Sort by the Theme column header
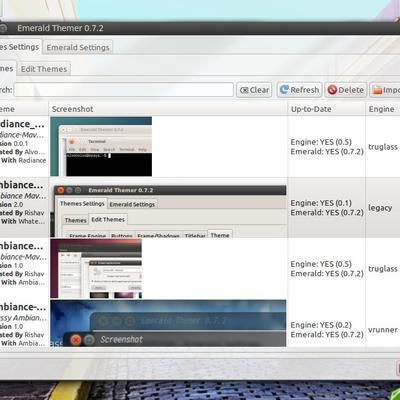 (24, 109)
